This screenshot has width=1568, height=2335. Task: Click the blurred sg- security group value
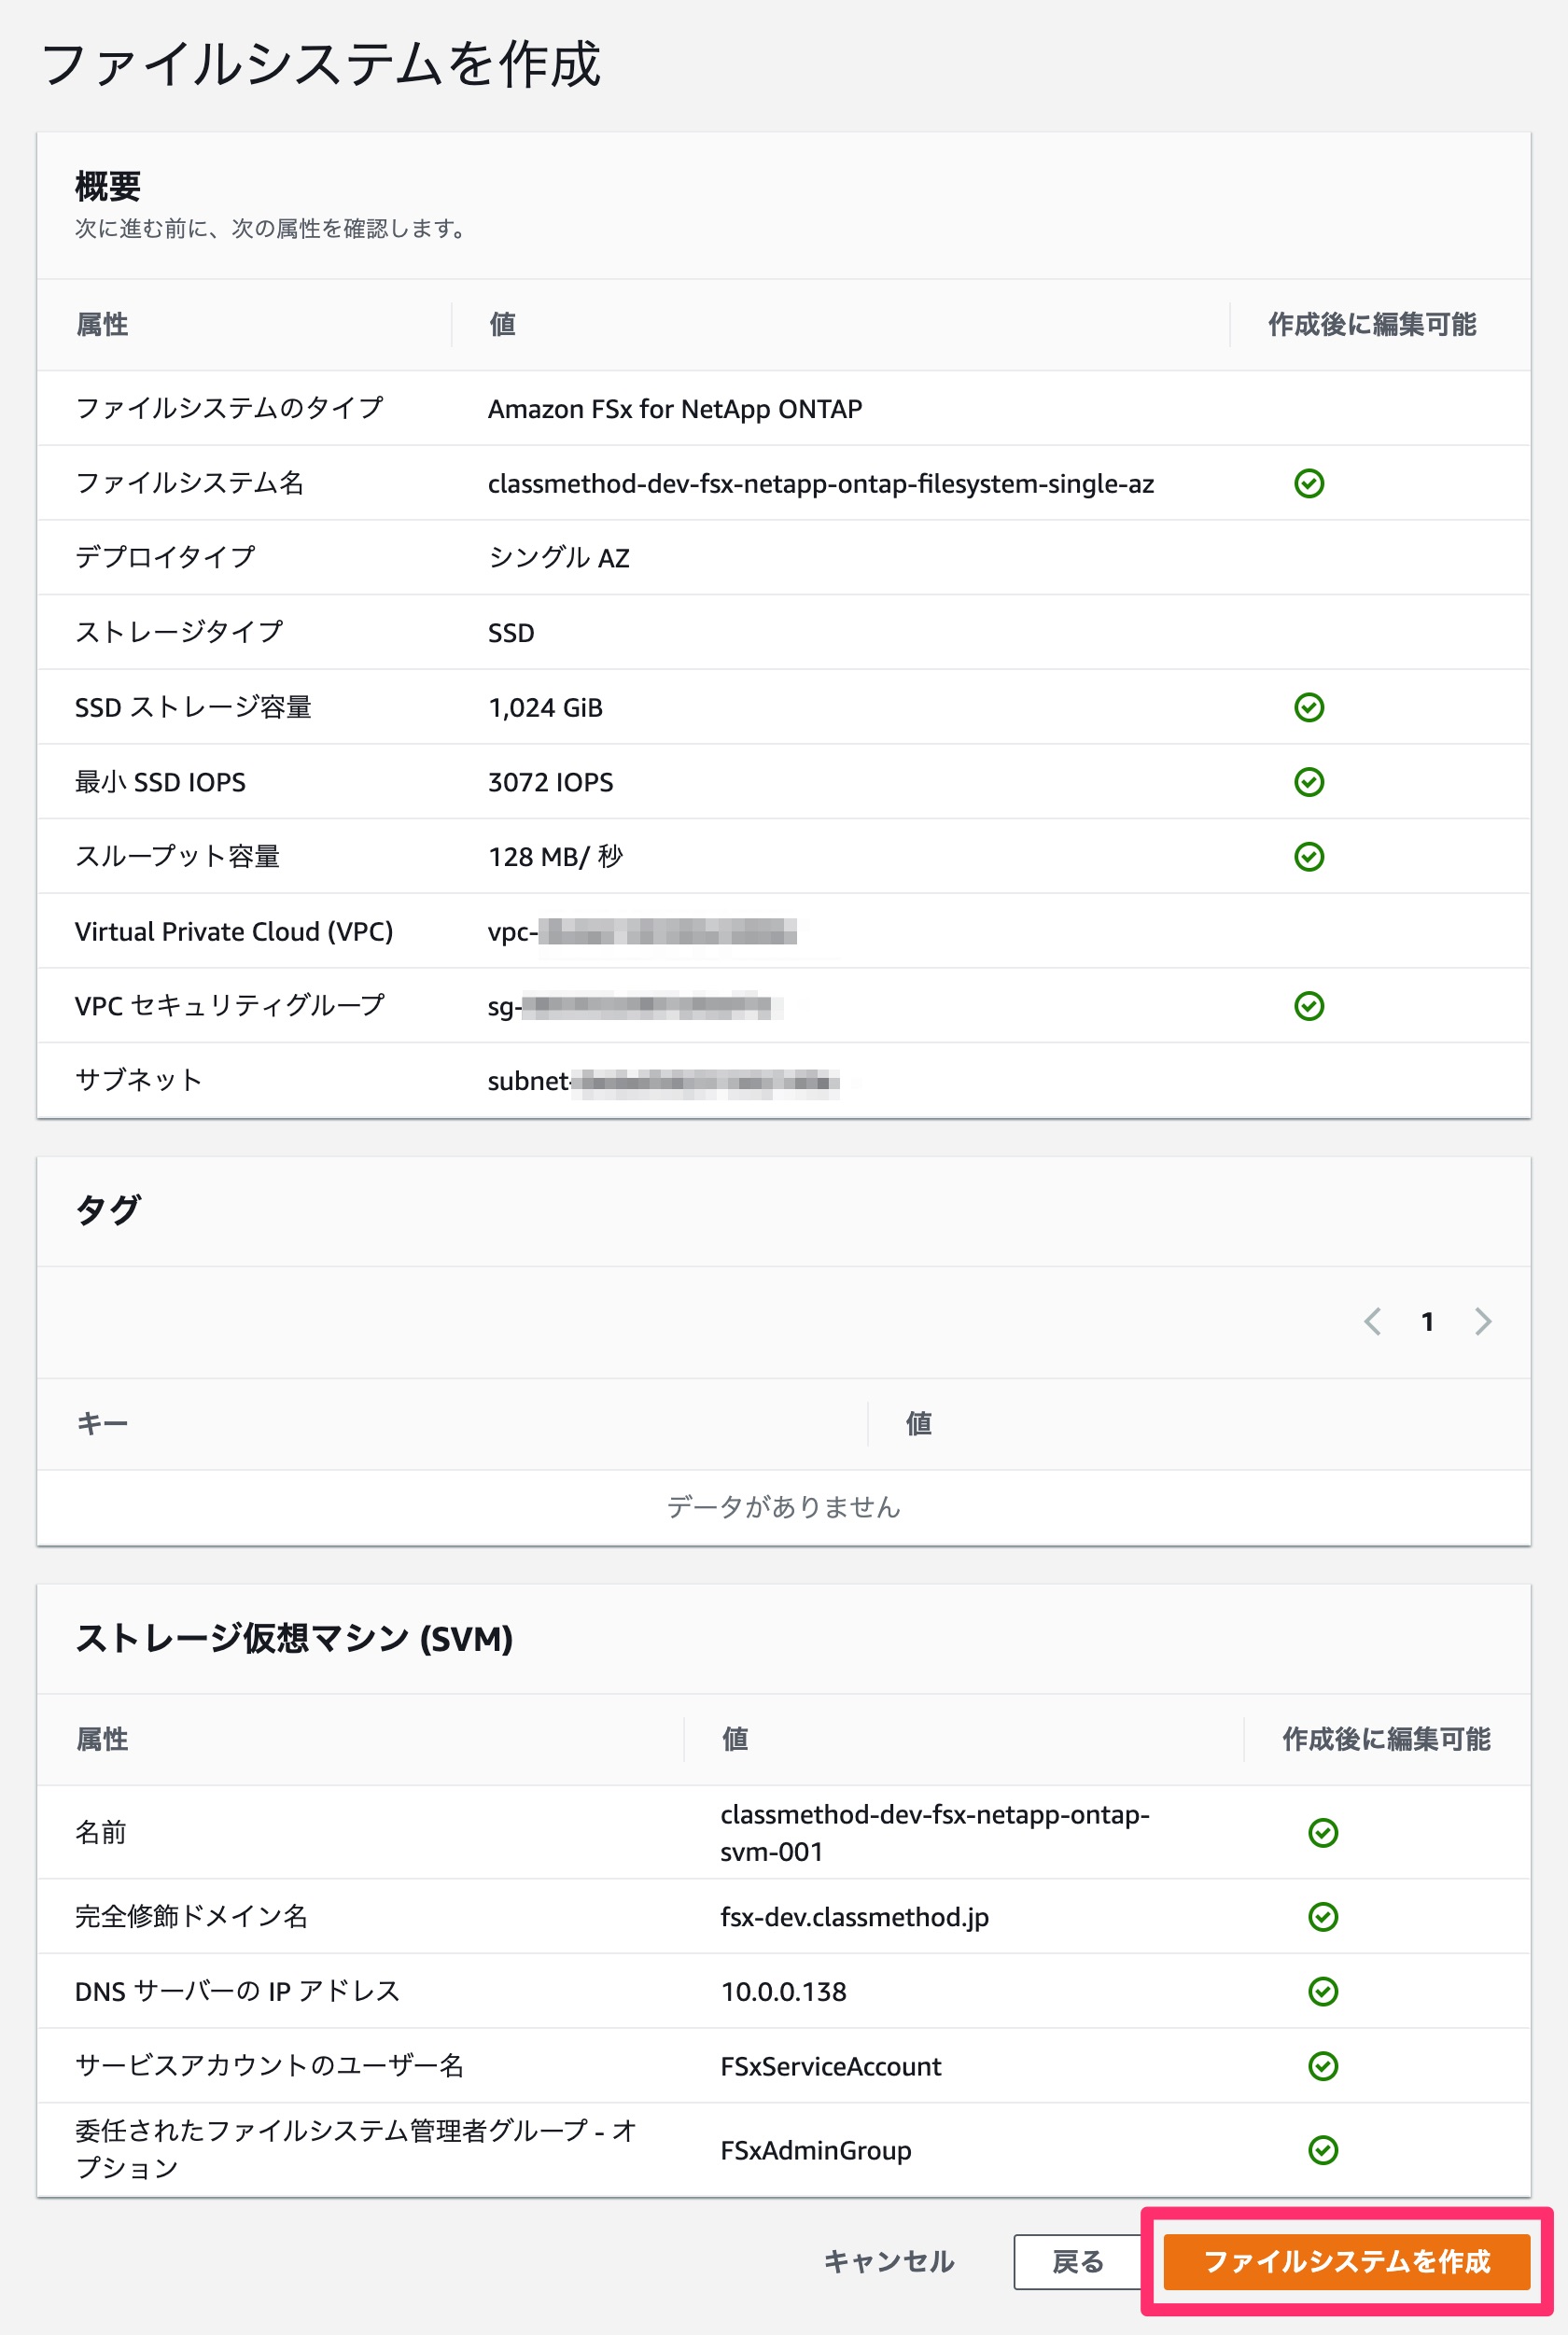[634, 1006]
